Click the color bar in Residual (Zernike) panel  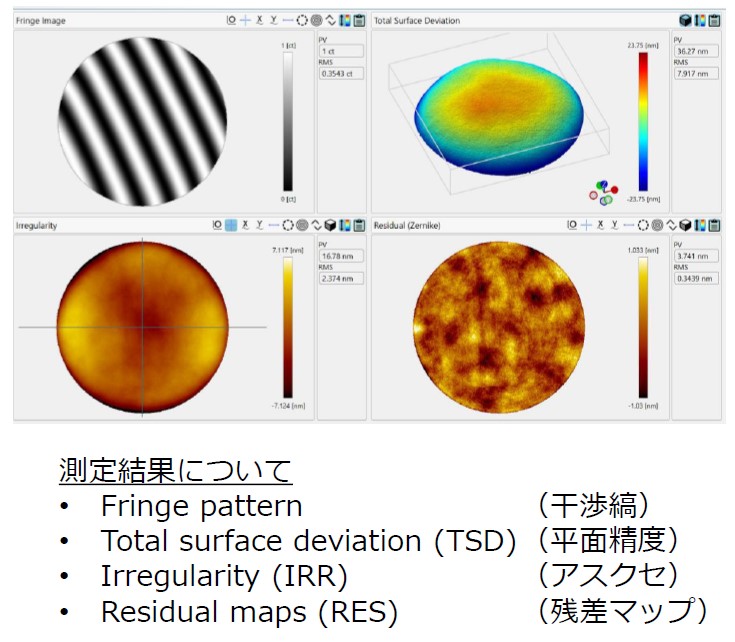(643, 327)
